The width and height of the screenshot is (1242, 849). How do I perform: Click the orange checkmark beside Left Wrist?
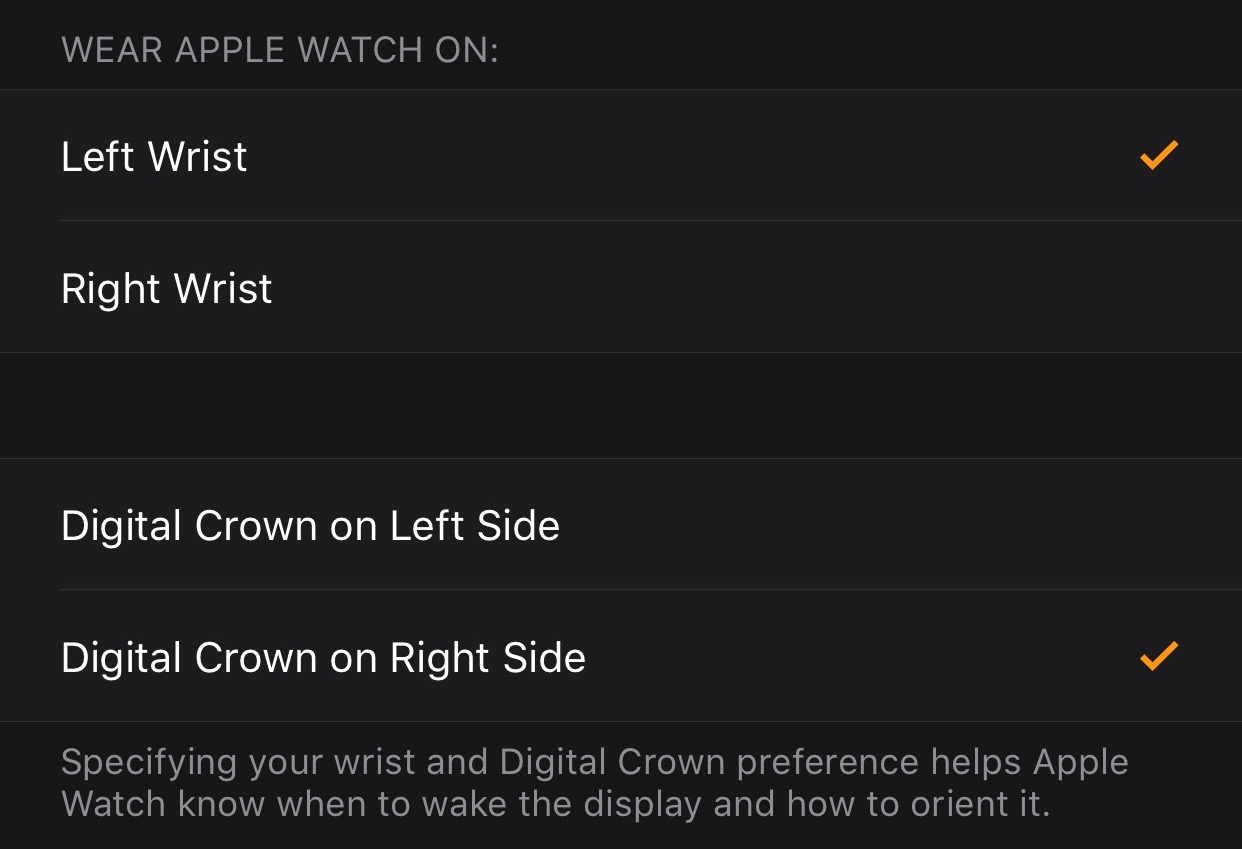coord(1159,156)
